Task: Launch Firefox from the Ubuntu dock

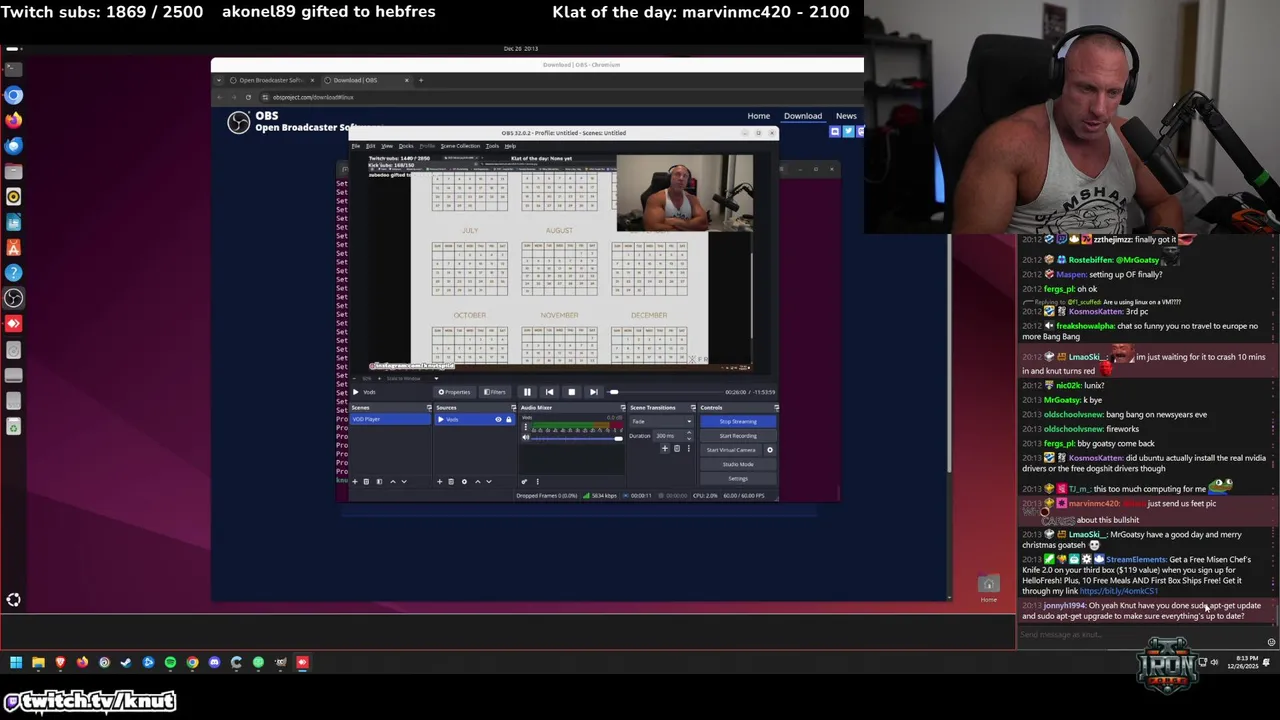Action: tap(13, 120)
